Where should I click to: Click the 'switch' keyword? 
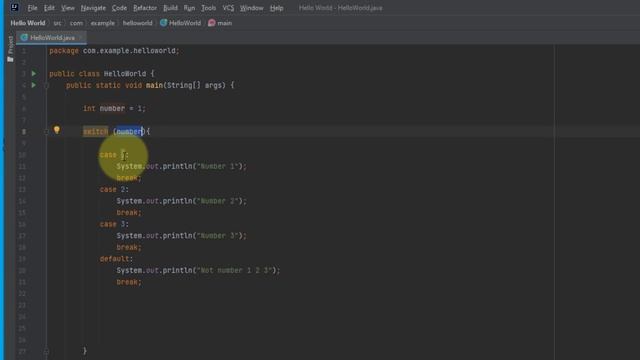[x=96, y=131]
